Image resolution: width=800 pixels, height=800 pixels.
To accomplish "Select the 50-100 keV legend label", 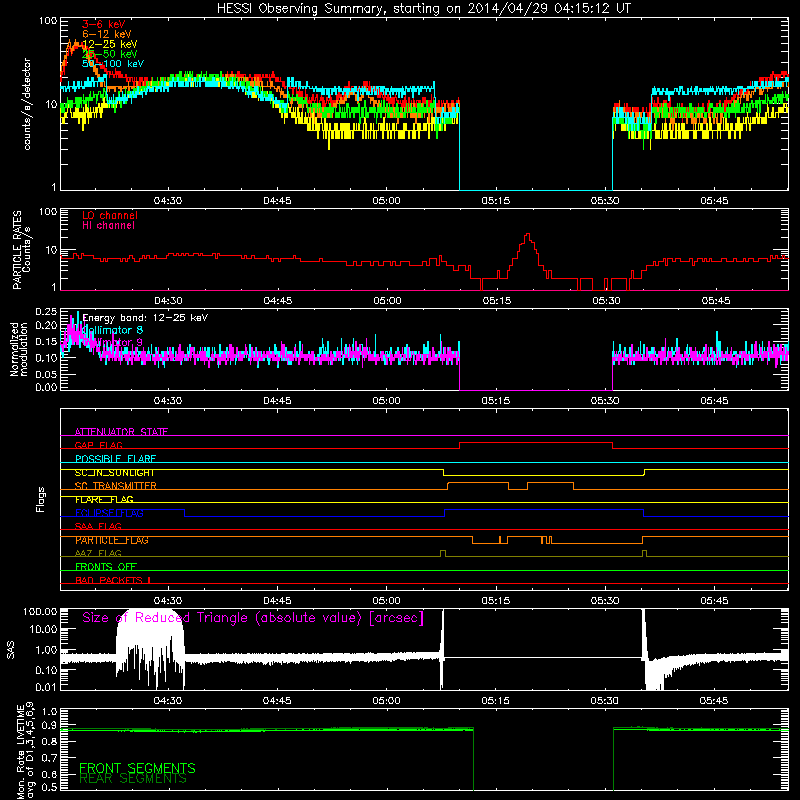I will coord(113,64).
